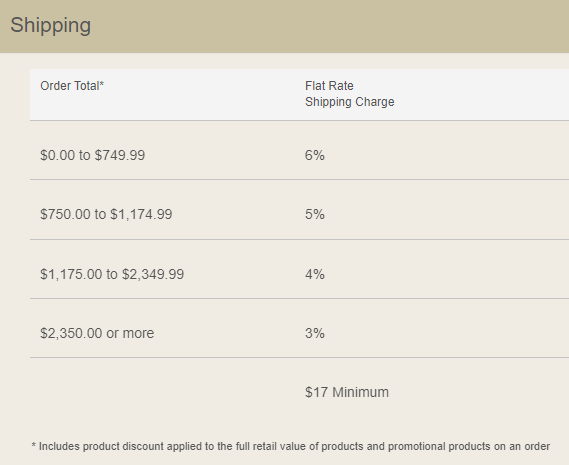Select the Order Total column header

[72, 86]
